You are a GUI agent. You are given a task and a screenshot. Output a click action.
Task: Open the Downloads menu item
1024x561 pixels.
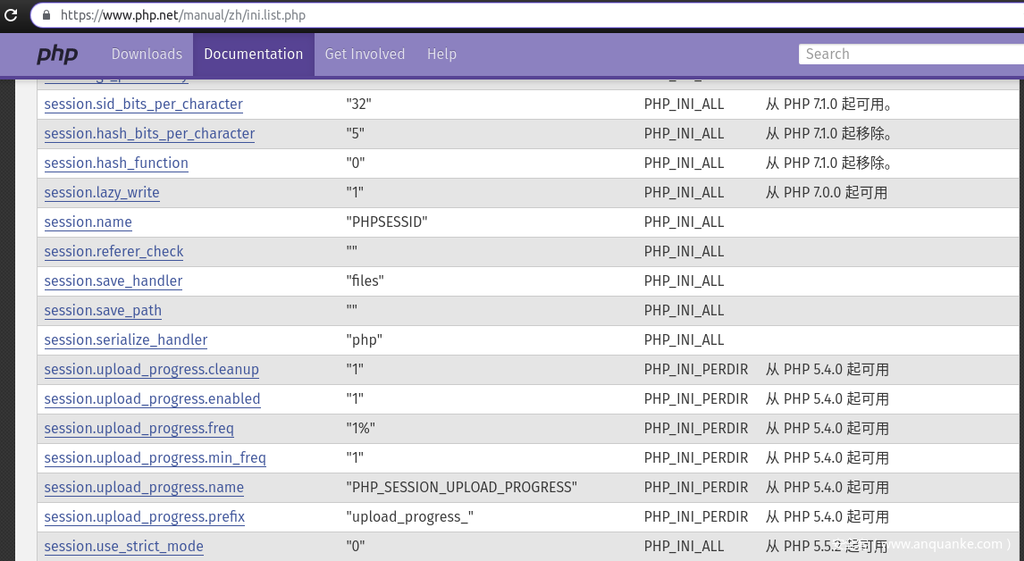coord(147,54)
